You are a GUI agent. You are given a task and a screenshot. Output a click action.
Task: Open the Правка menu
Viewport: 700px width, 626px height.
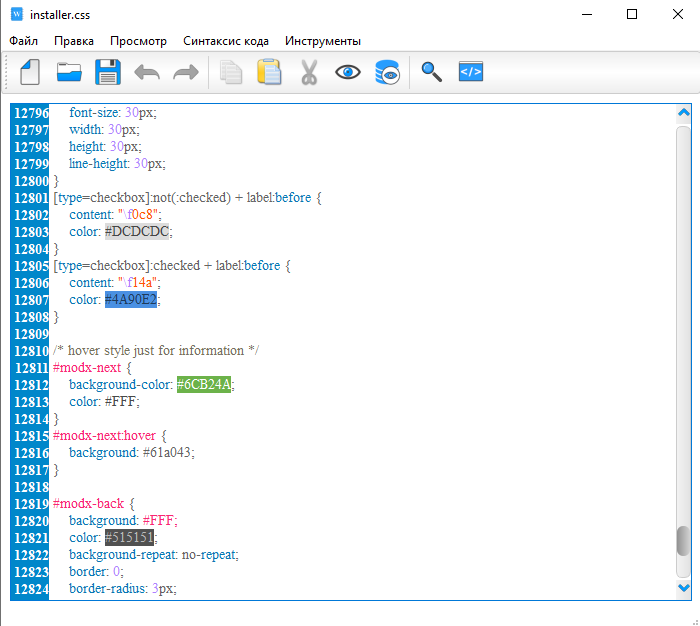74,41
